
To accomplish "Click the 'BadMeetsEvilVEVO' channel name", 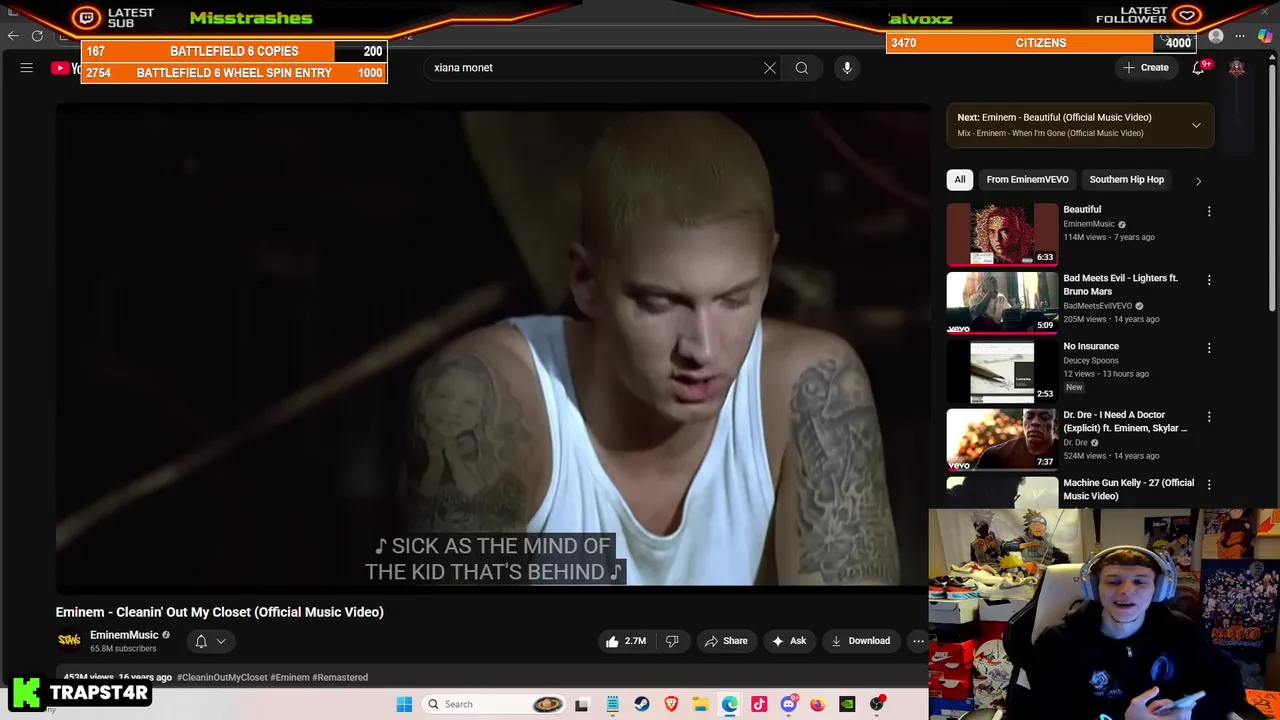I will pos(1097,306).
